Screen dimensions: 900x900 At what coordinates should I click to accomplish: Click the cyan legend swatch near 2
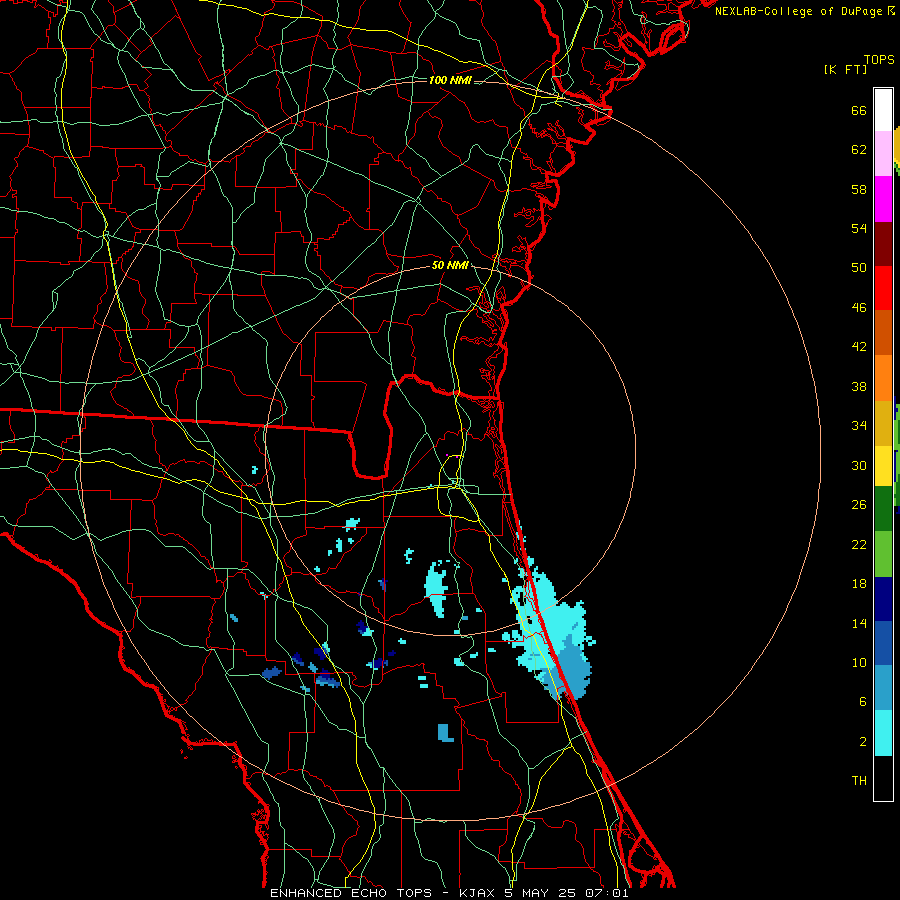883,733
